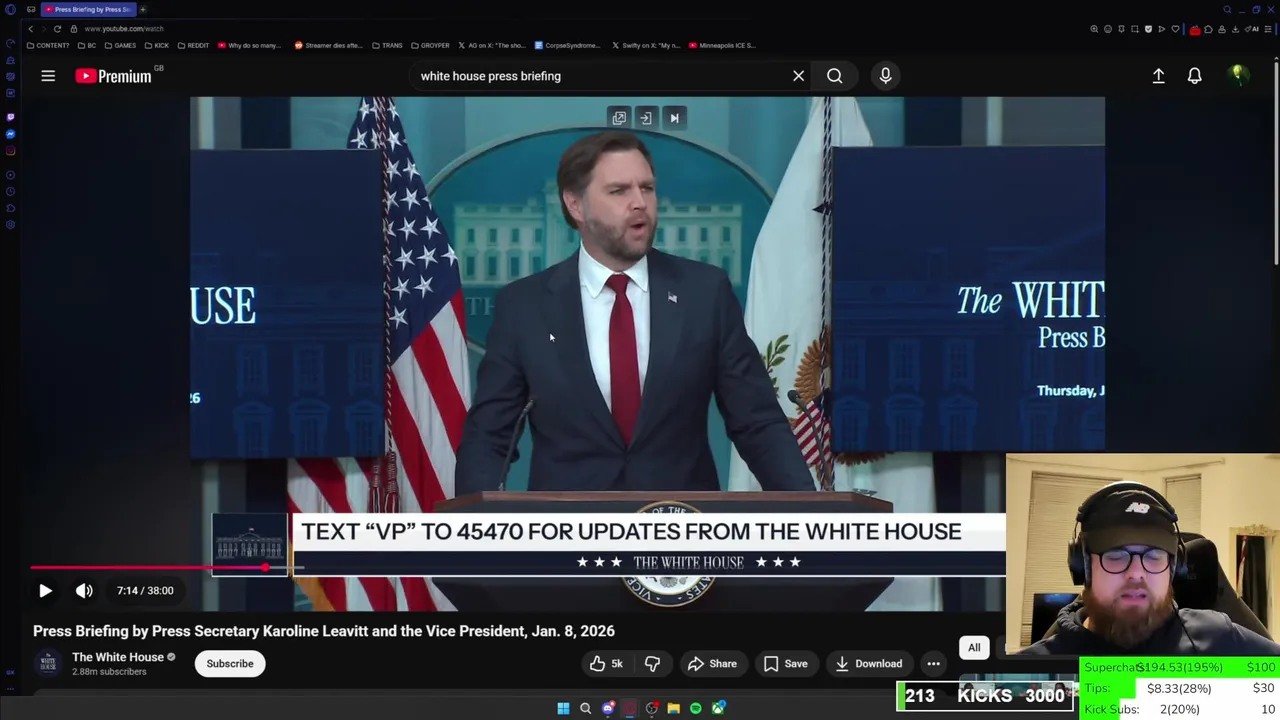The width and height of the screenshot is (1280, 720).
Task: Go back with browser back arrow
Action: (30, 29)
